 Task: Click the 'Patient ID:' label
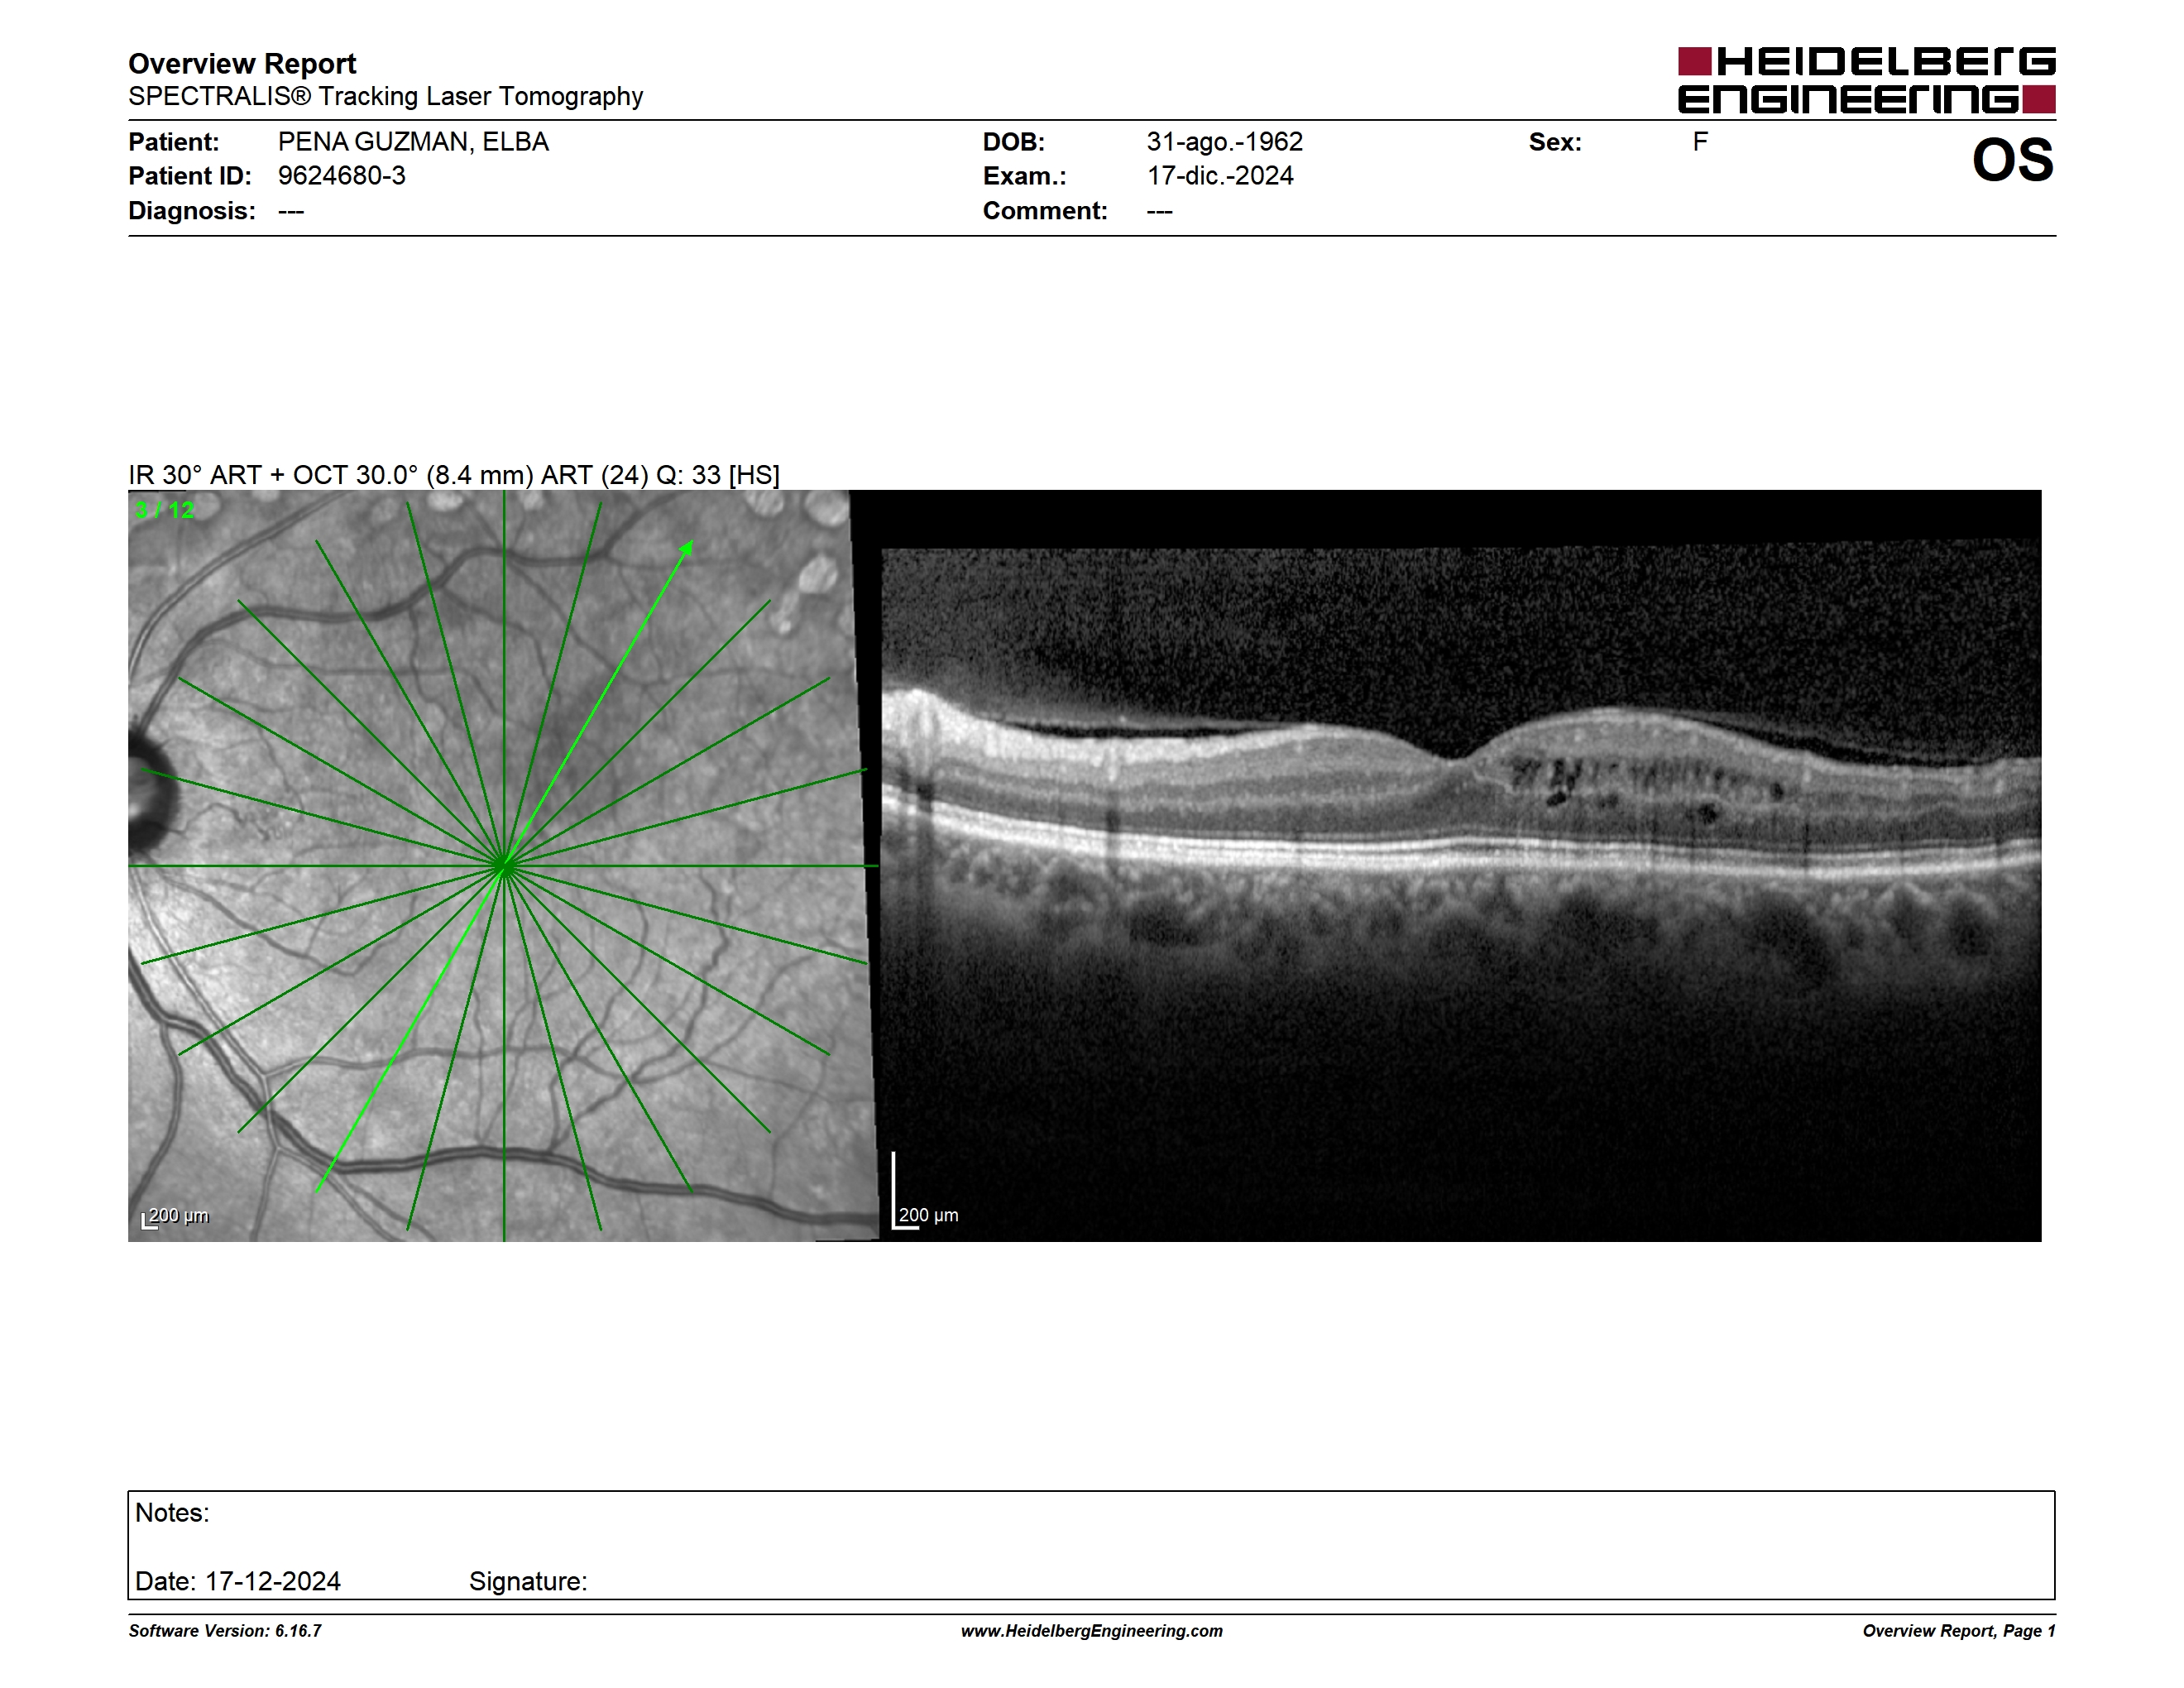coord(190,176)
